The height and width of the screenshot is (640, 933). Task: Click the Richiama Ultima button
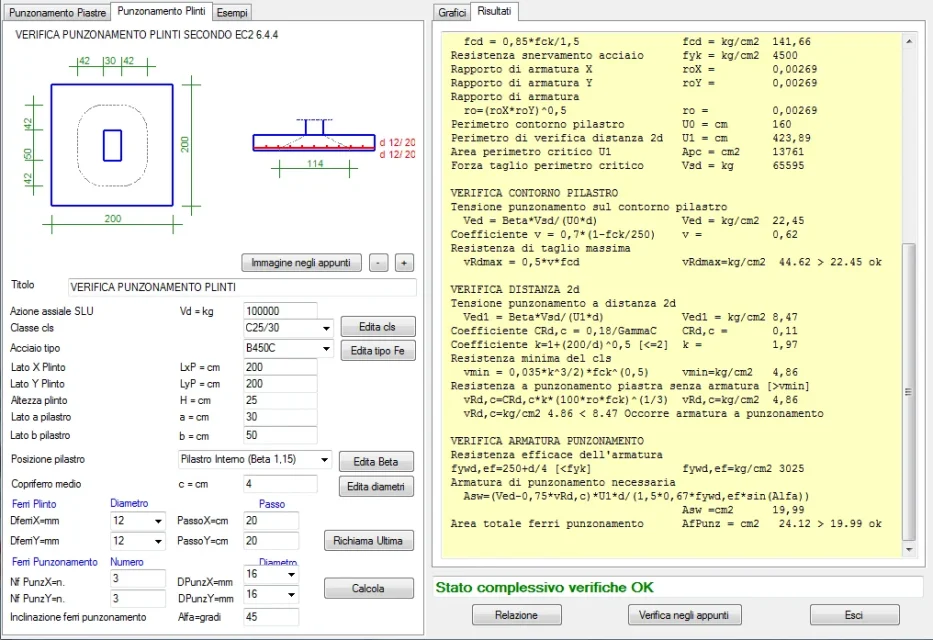coord(368,541)
